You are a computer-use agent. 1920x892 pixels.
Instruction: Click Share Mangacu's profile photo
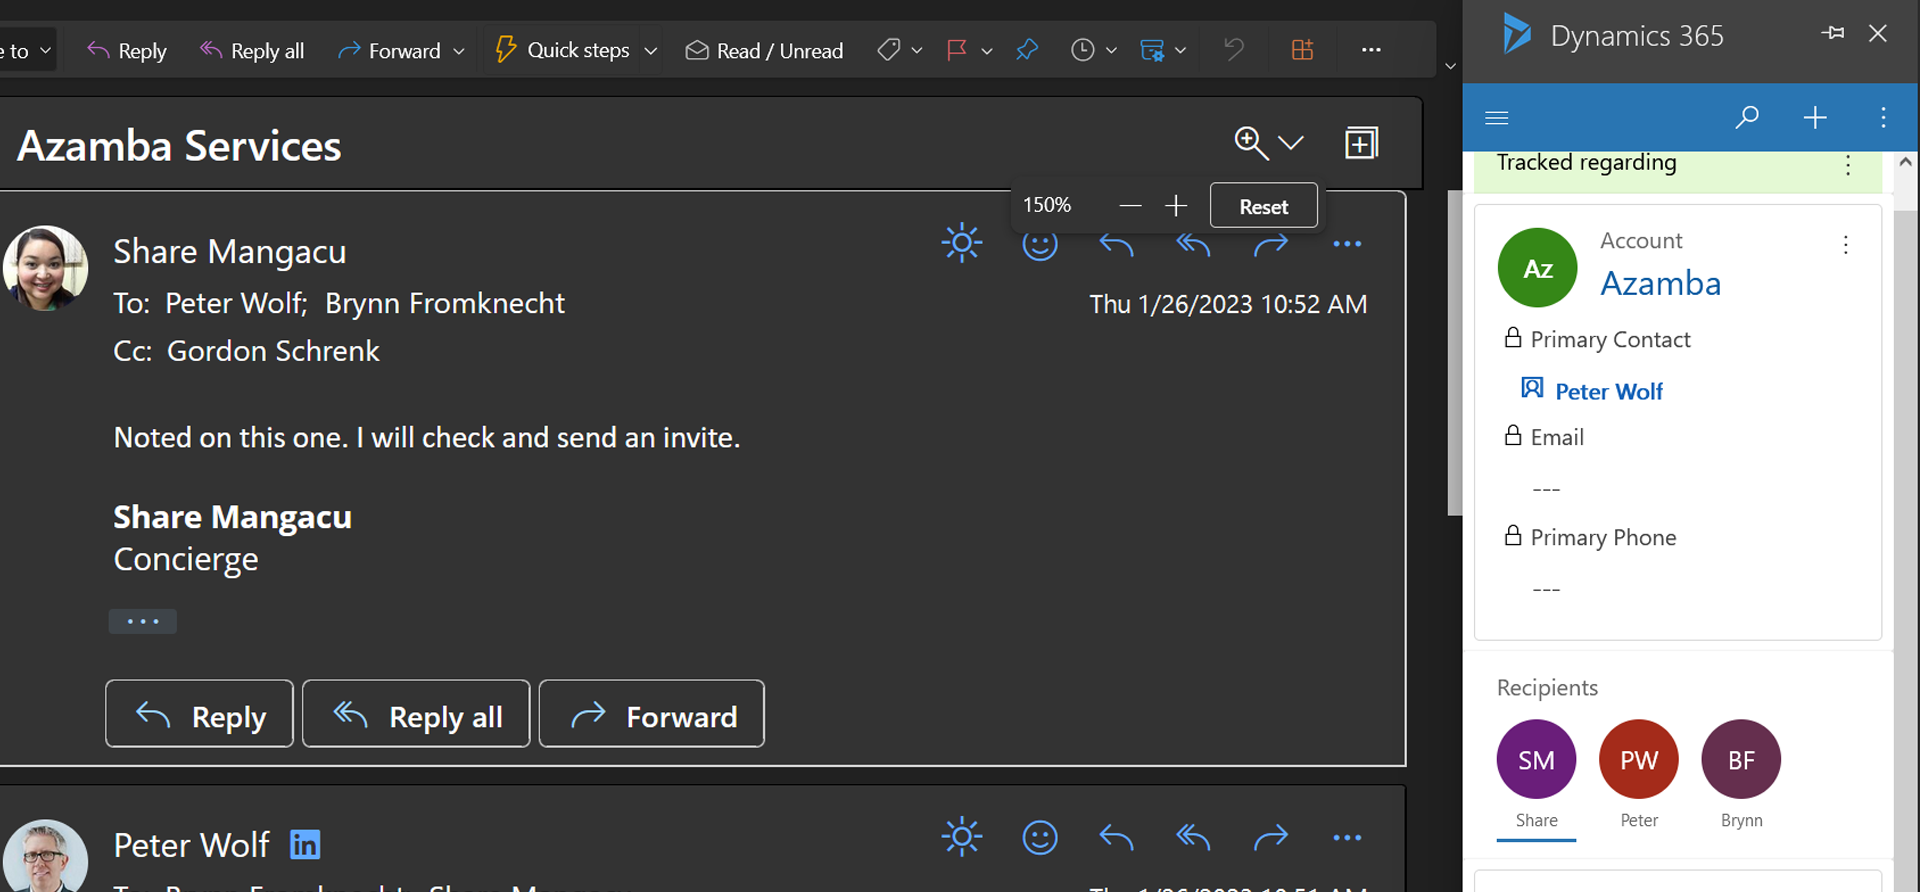pyautogui.click(x=45, y=268)
